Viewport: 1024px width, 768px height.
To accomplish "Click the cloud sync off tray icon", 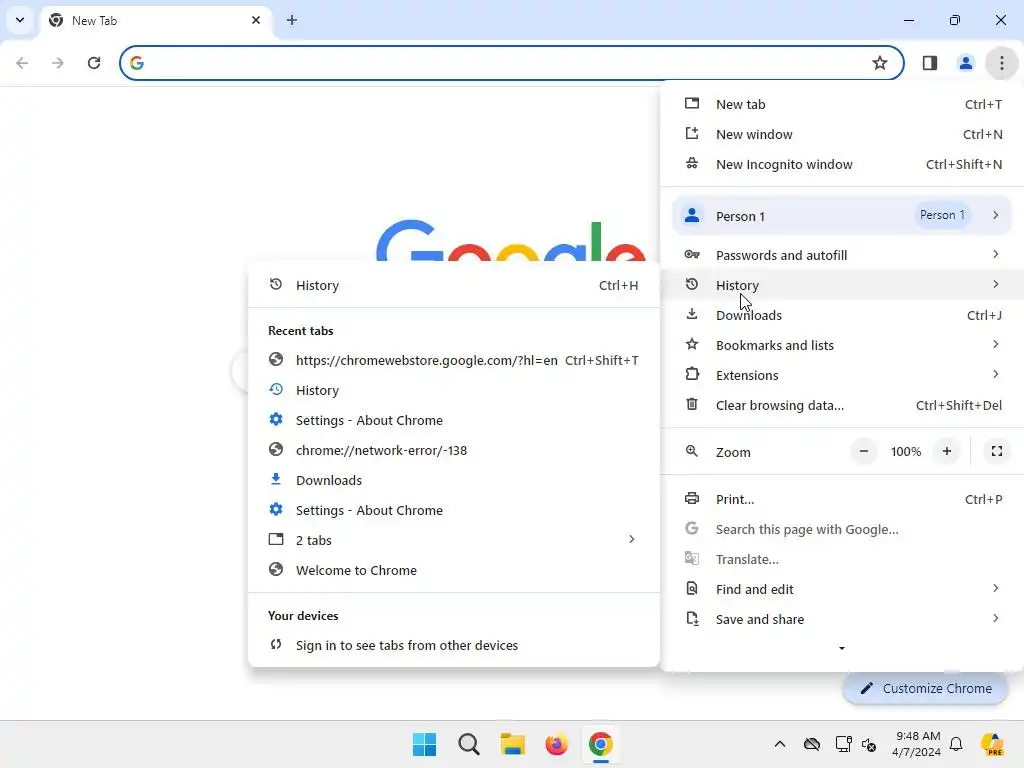I will click(x=812, y=744).
